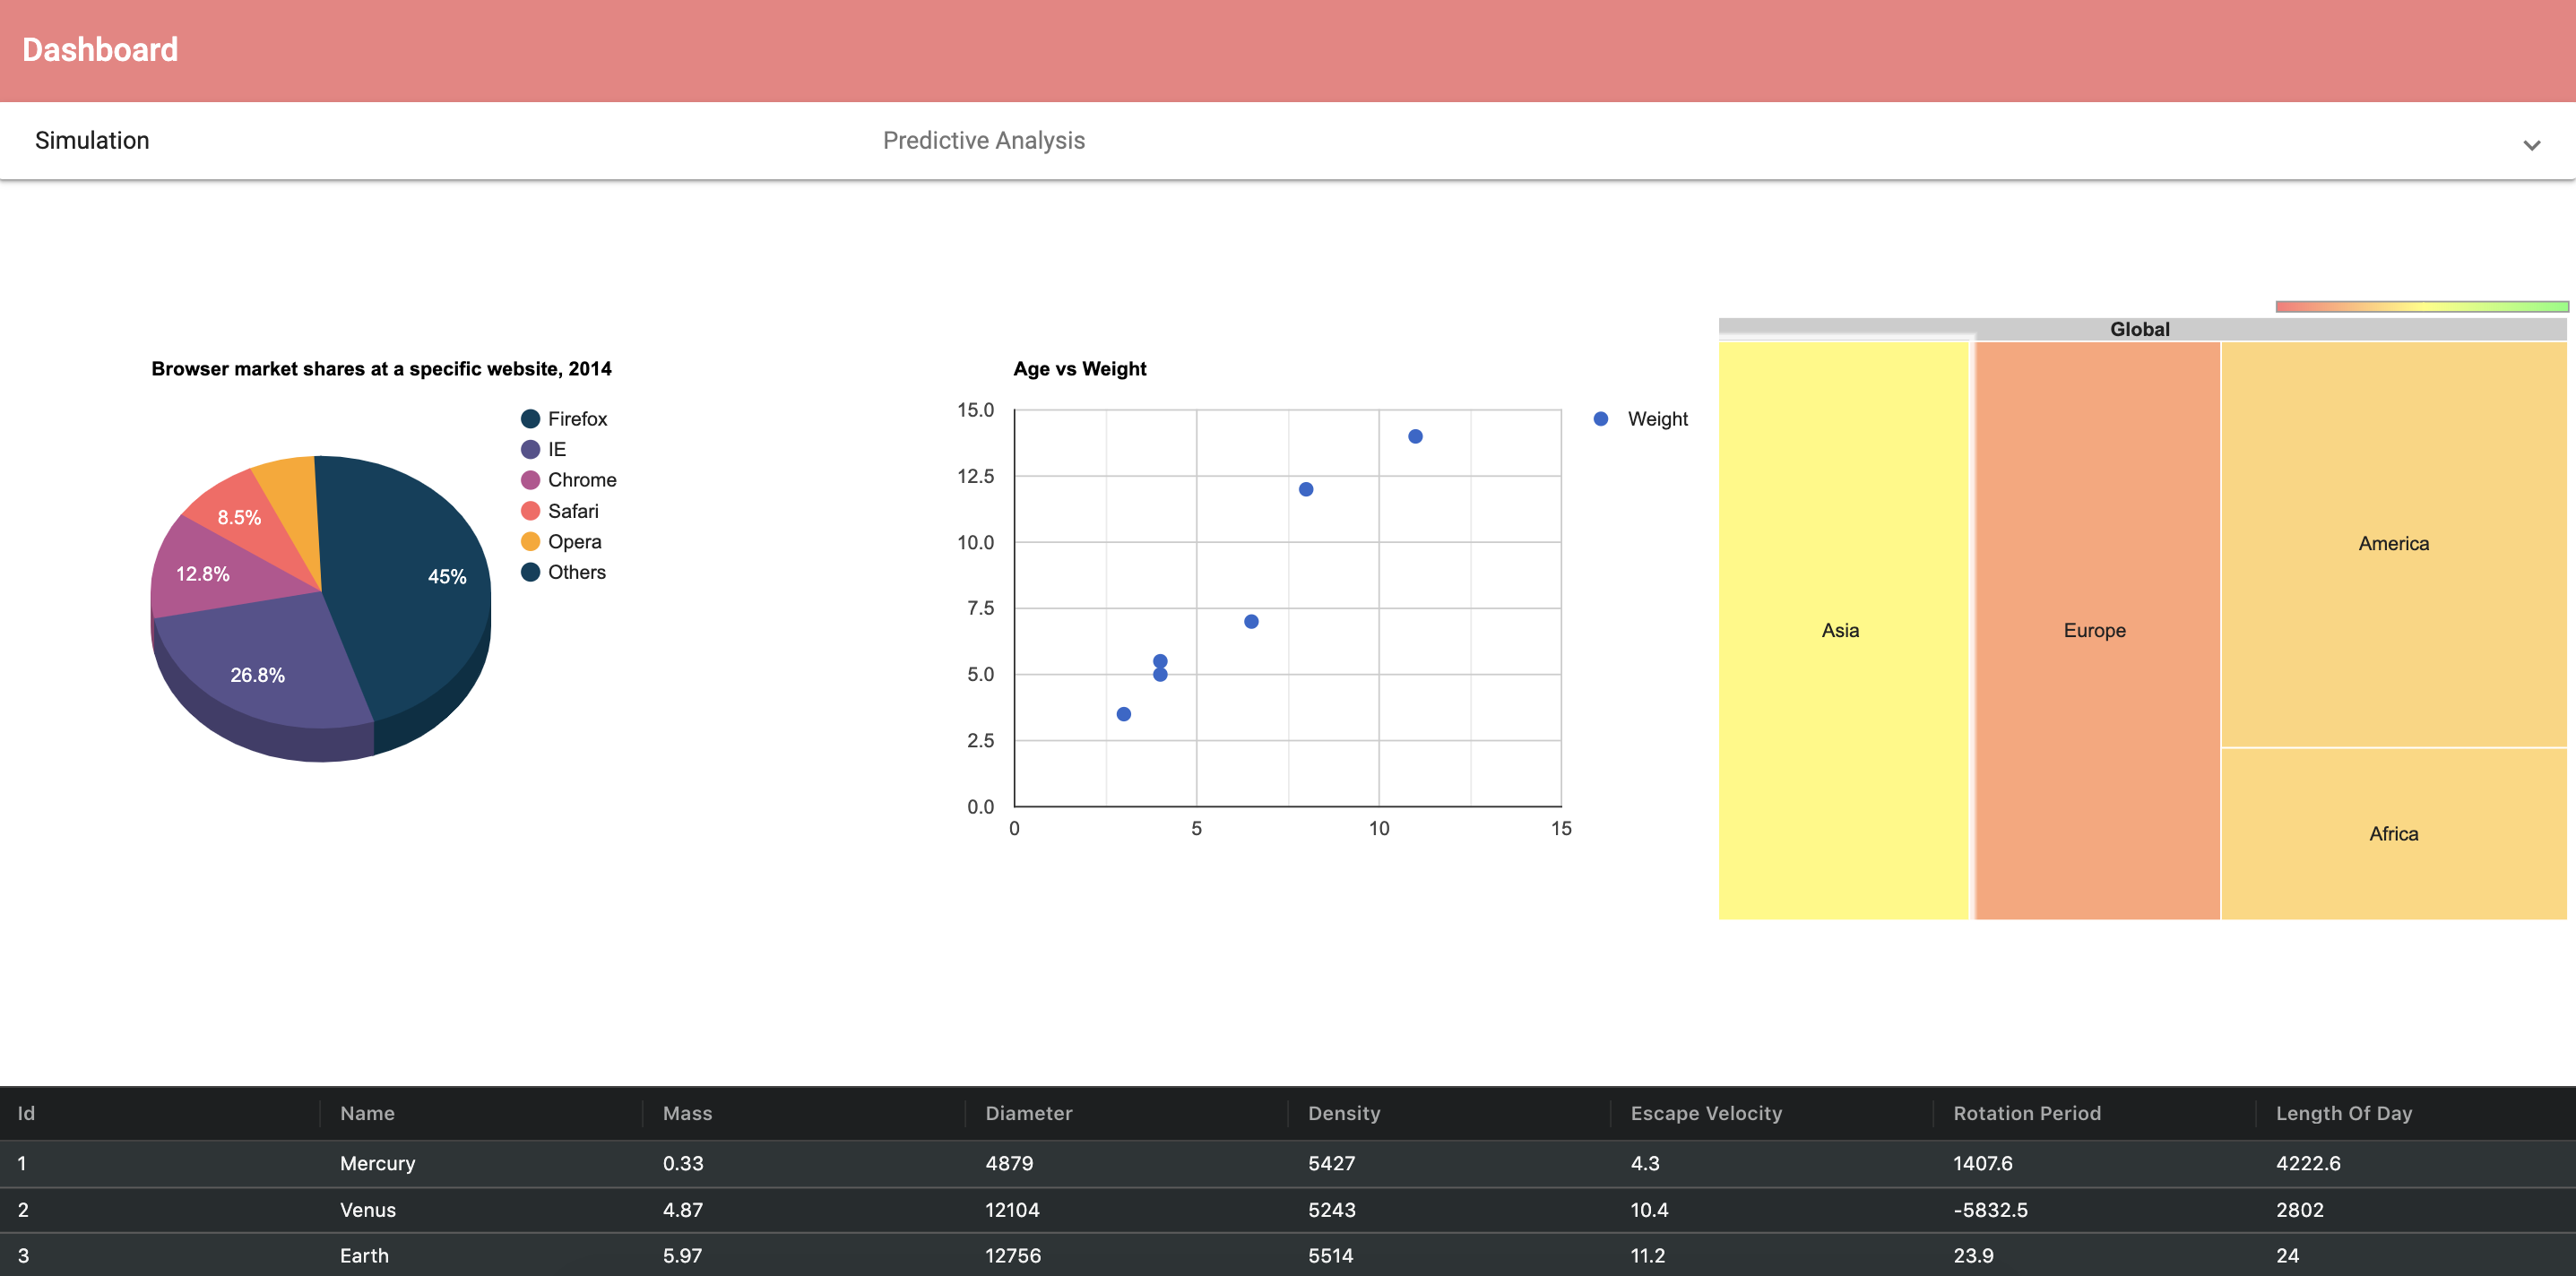Select the Weight legend marker on scatter chart

[x=1602, y=418]
